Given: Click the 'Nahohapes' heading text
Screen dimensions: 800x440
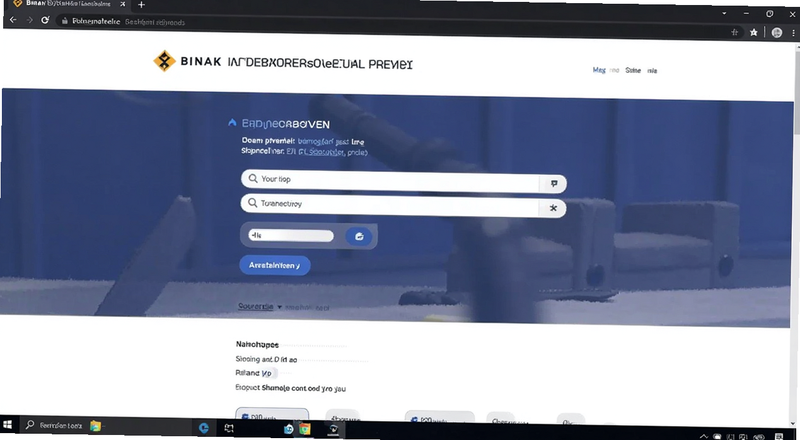Looking at the screenshot, I should [257, 345].
